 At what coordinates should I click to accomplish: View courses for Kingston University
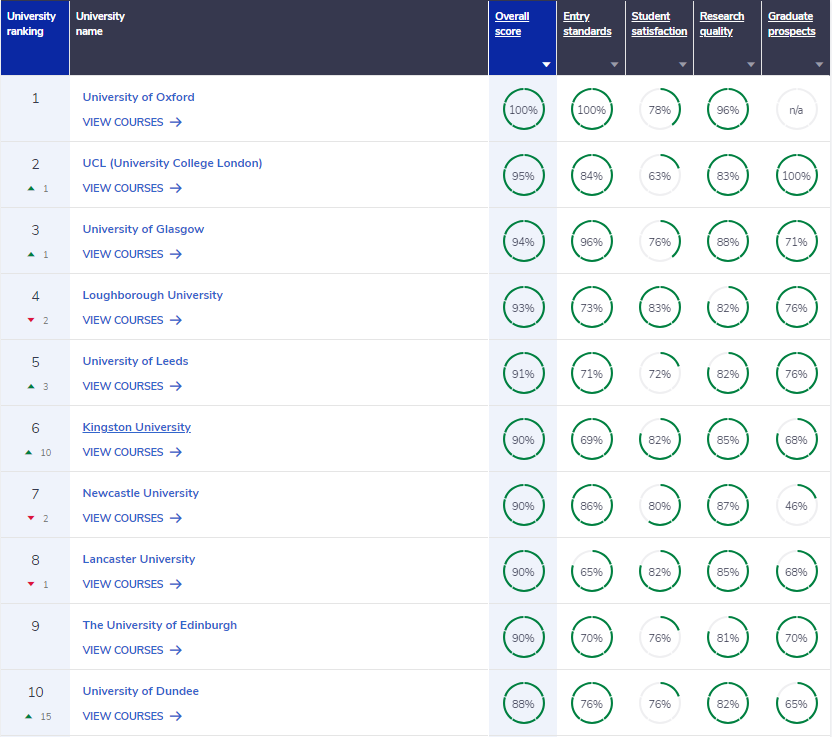pyautogui.click(x=132, y=452)
